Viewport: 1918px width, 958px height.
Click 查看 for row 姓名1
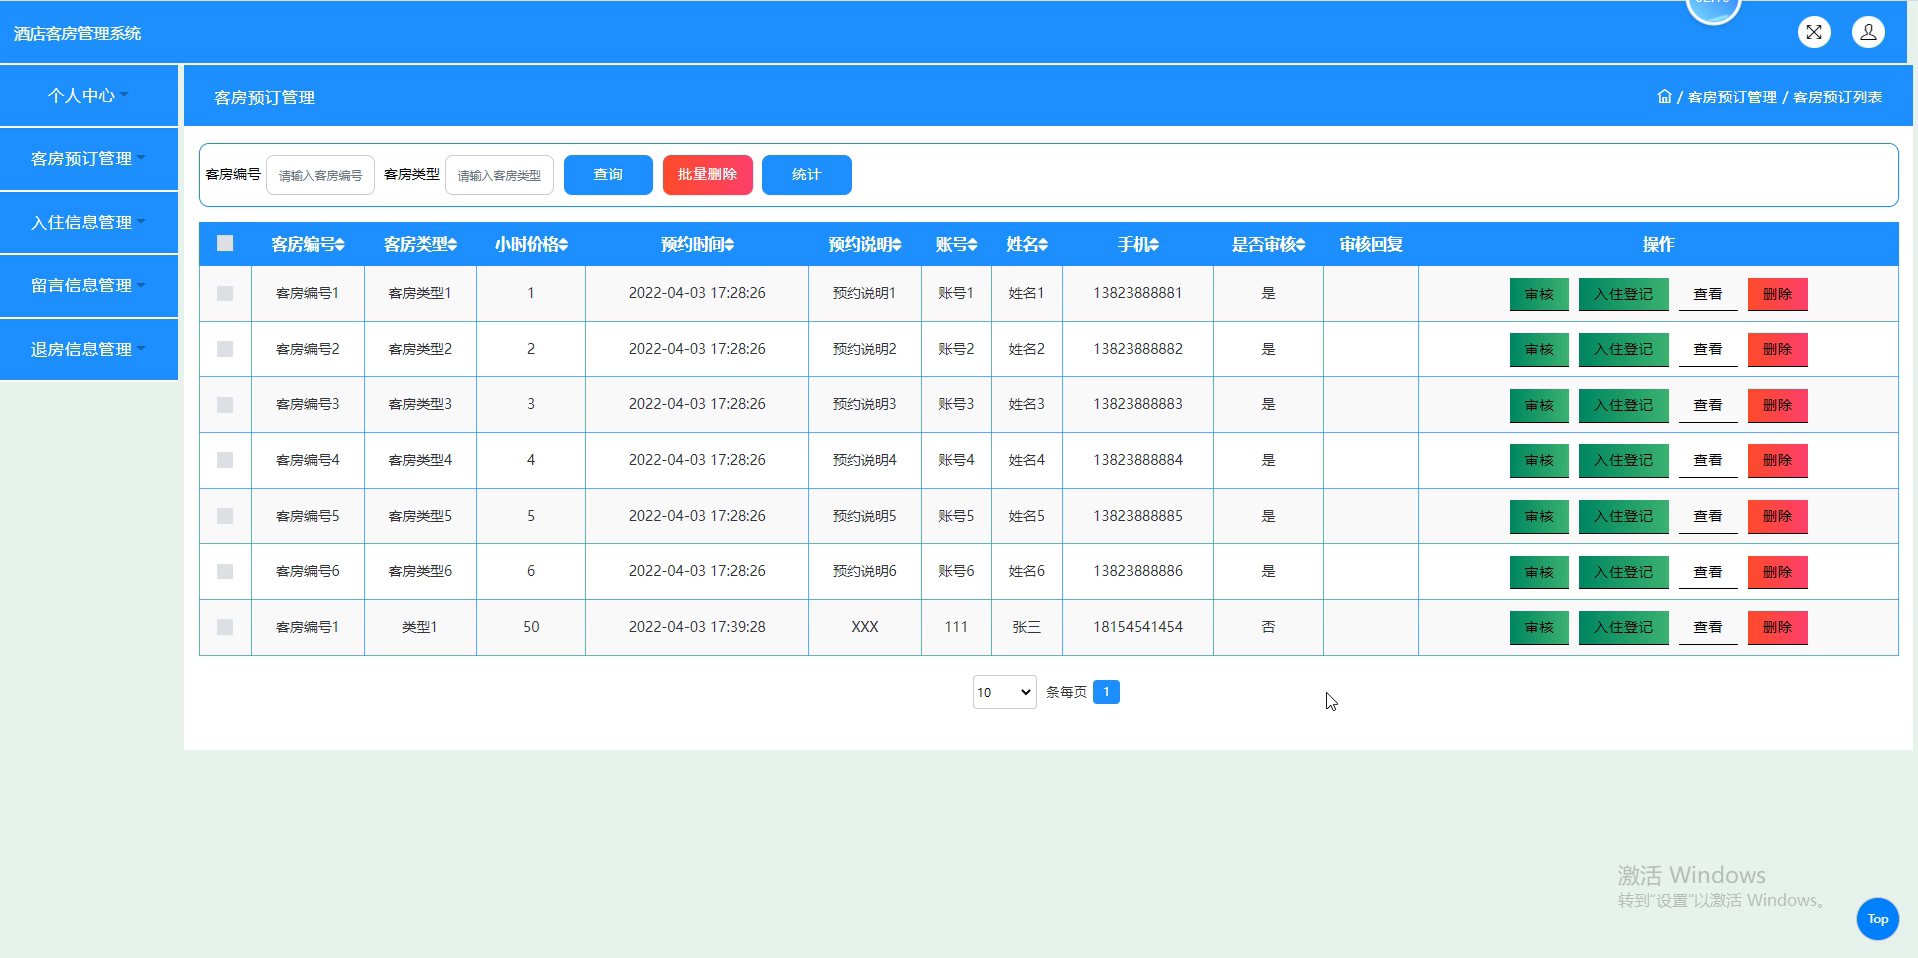(x=1707, y=294)
